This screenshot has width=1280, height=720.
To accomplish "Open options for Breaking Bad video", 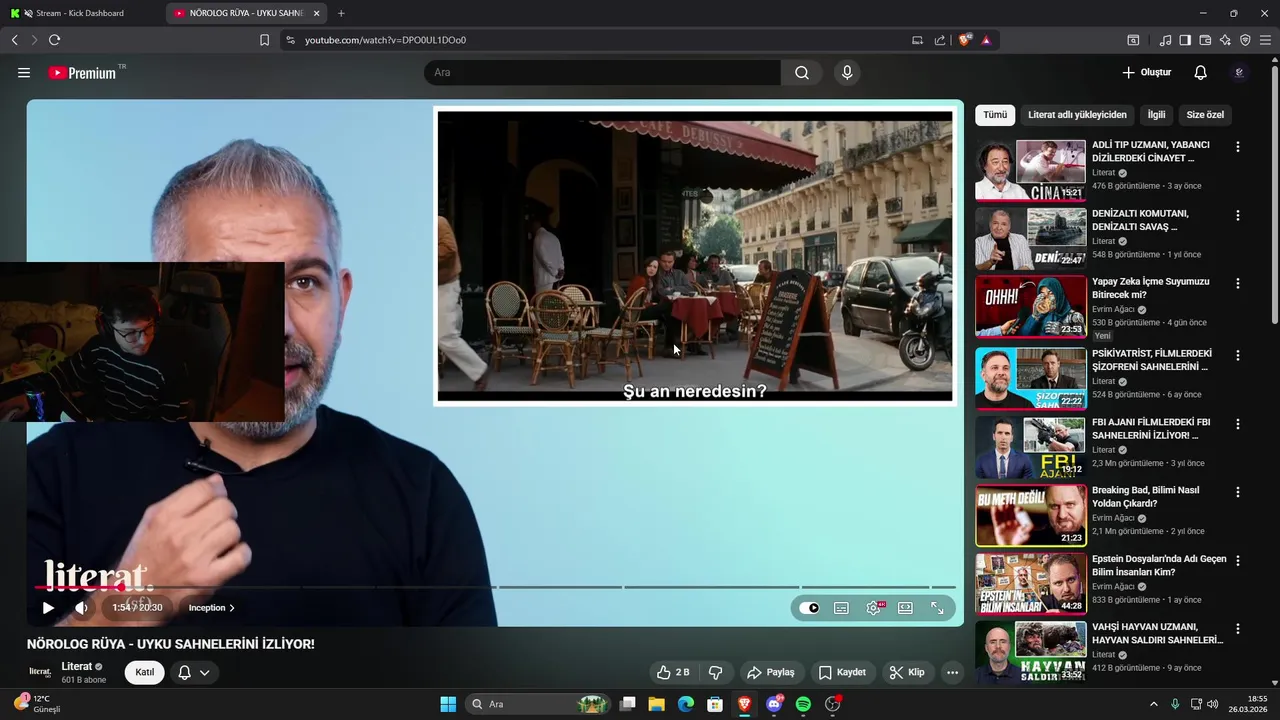I will pyautogui.click(x=1237, y=492).
